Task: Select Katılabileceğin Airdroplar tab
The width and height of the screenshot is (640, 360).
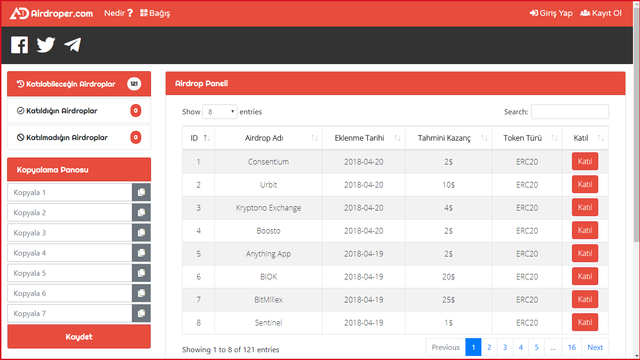Action: pos(79,84)
